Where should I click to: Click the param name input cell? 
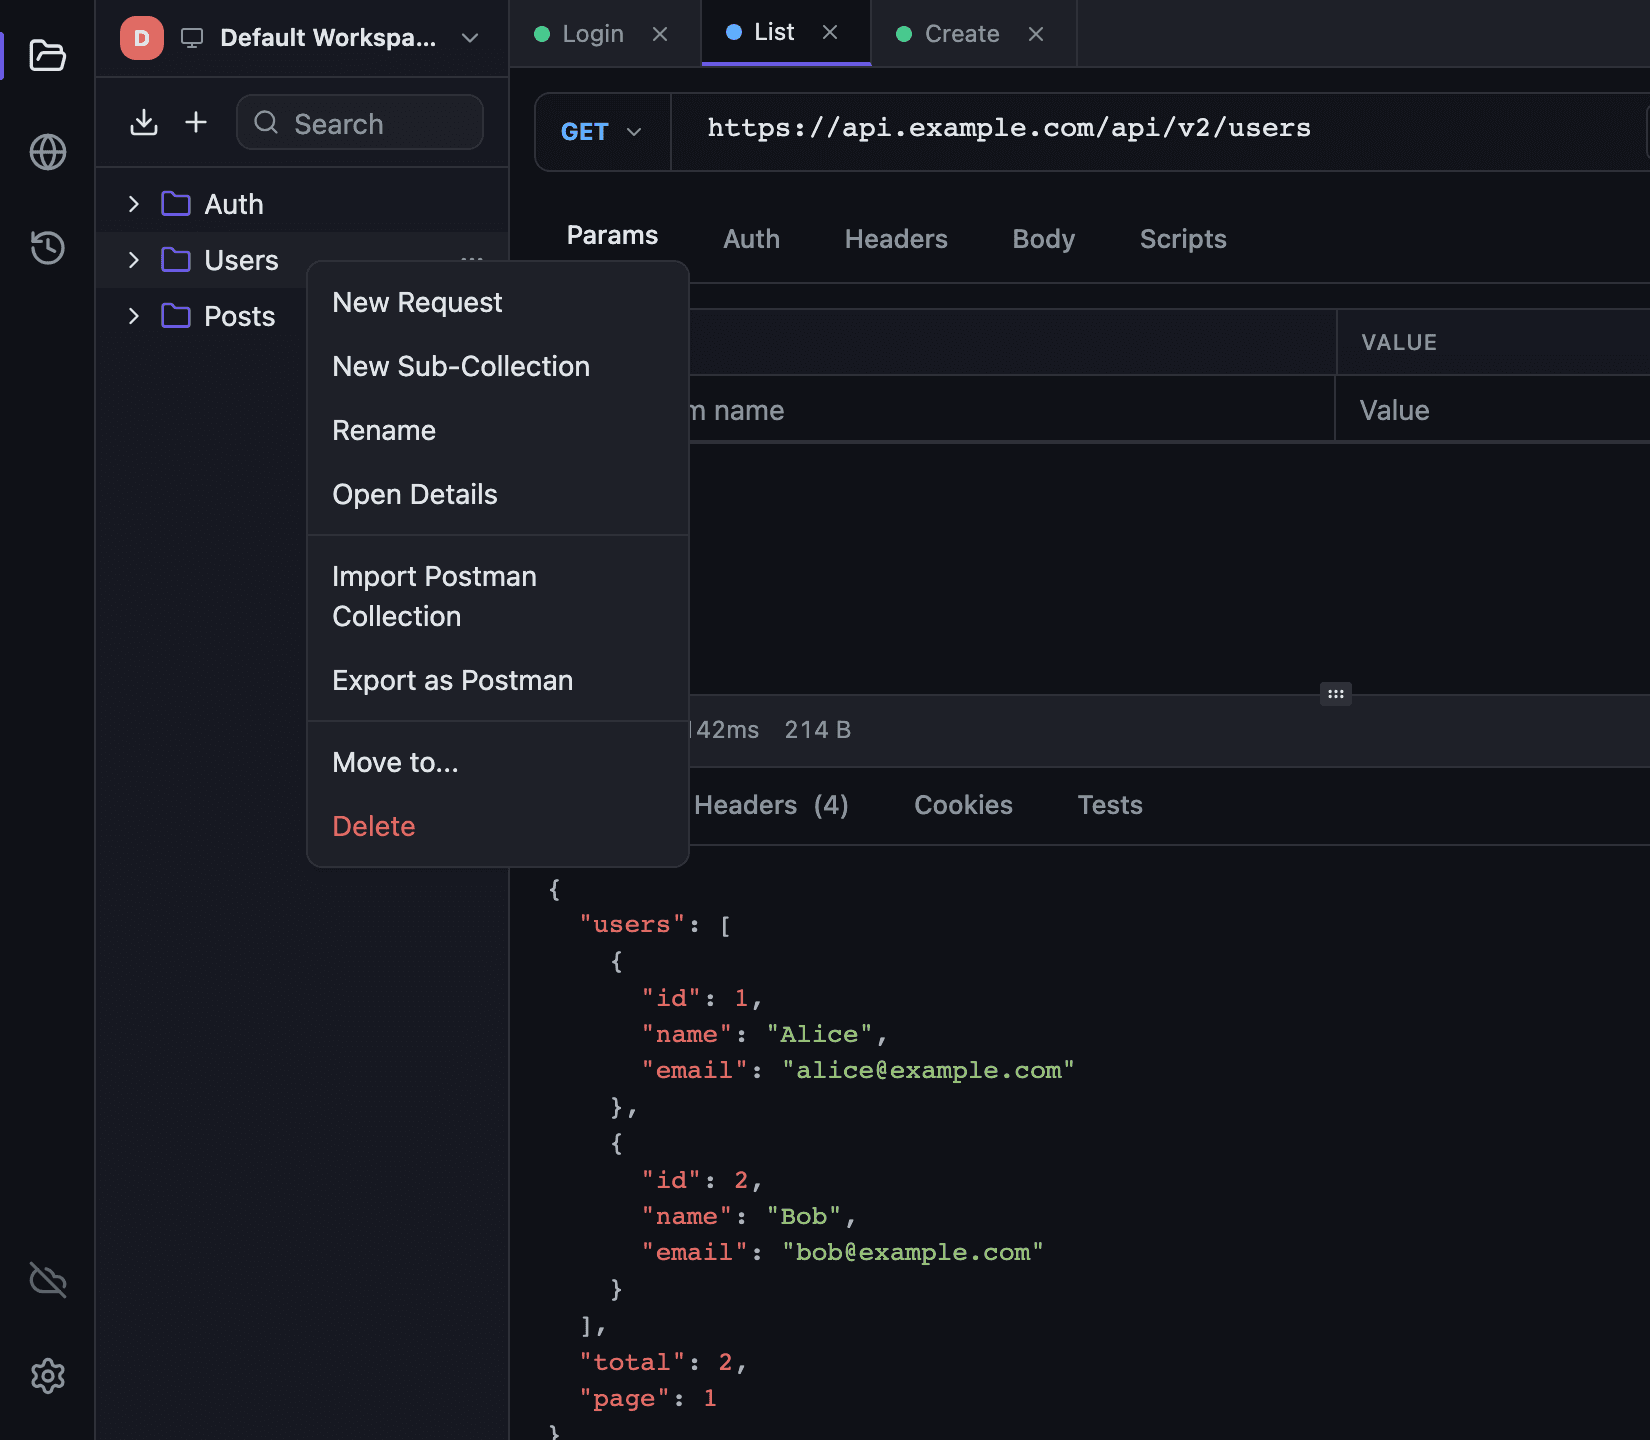click(1012, 409)
